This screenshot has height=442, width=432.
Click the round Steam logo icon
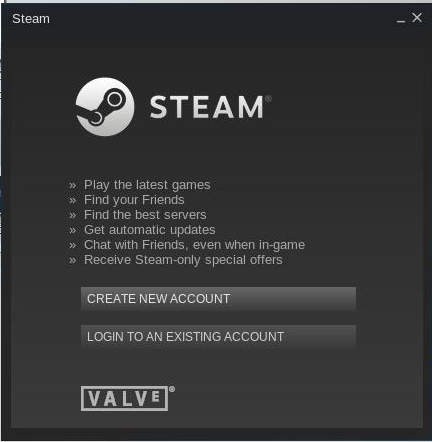point(105,107)
